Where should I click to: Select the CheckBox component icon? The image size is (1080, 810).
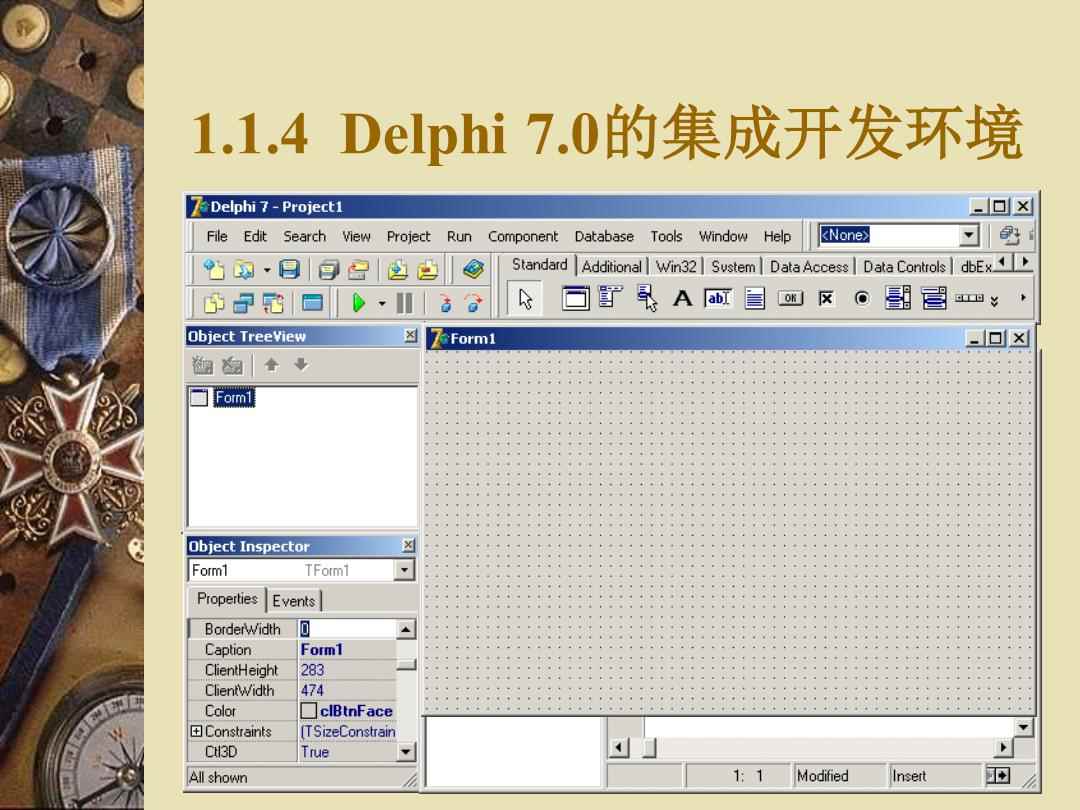click(x=826, y=298)
